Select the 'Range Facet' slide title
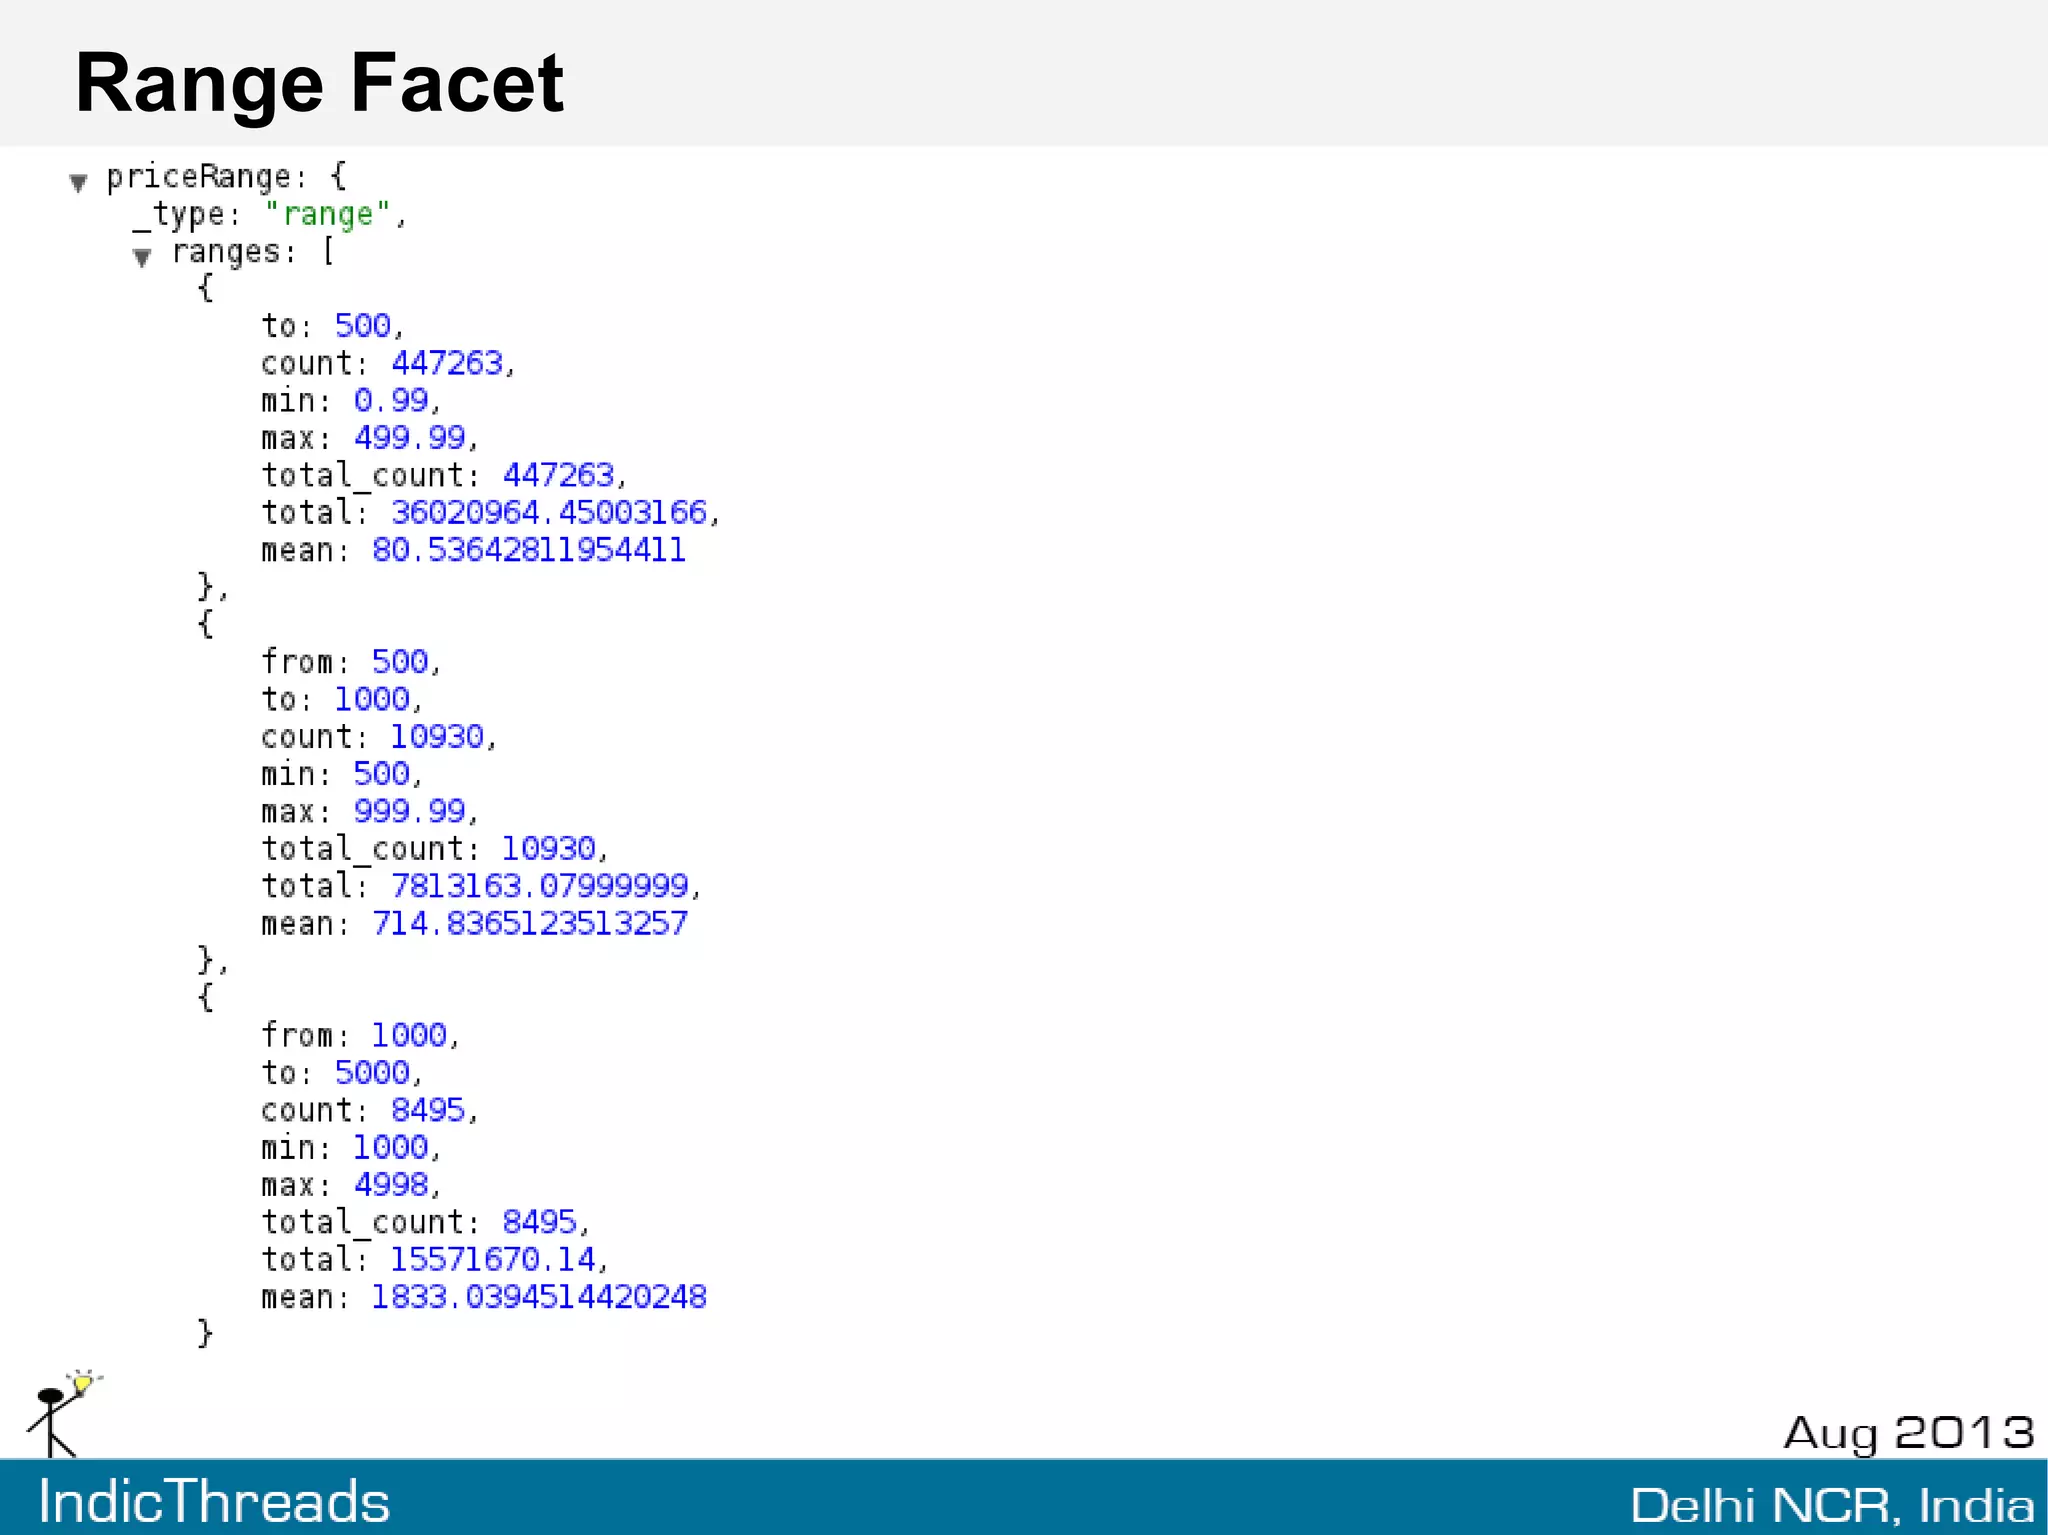 [319, 83]
